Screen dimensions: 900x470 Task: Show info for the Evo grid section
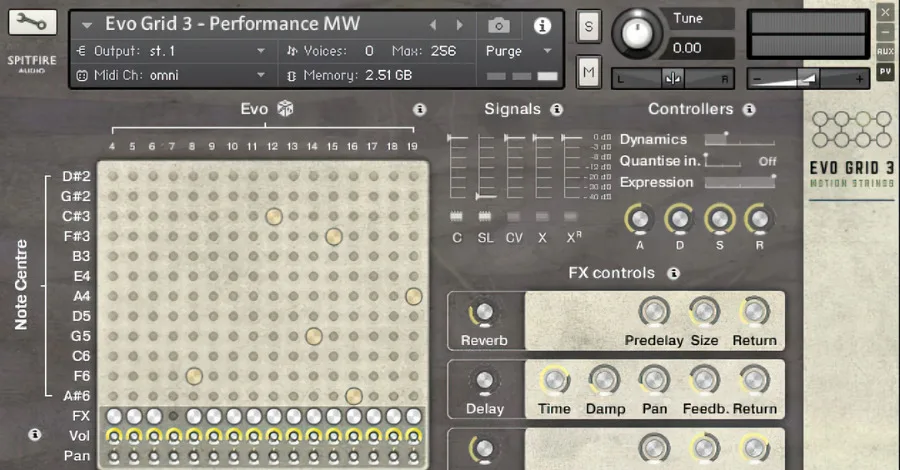[x=420, y=109]
